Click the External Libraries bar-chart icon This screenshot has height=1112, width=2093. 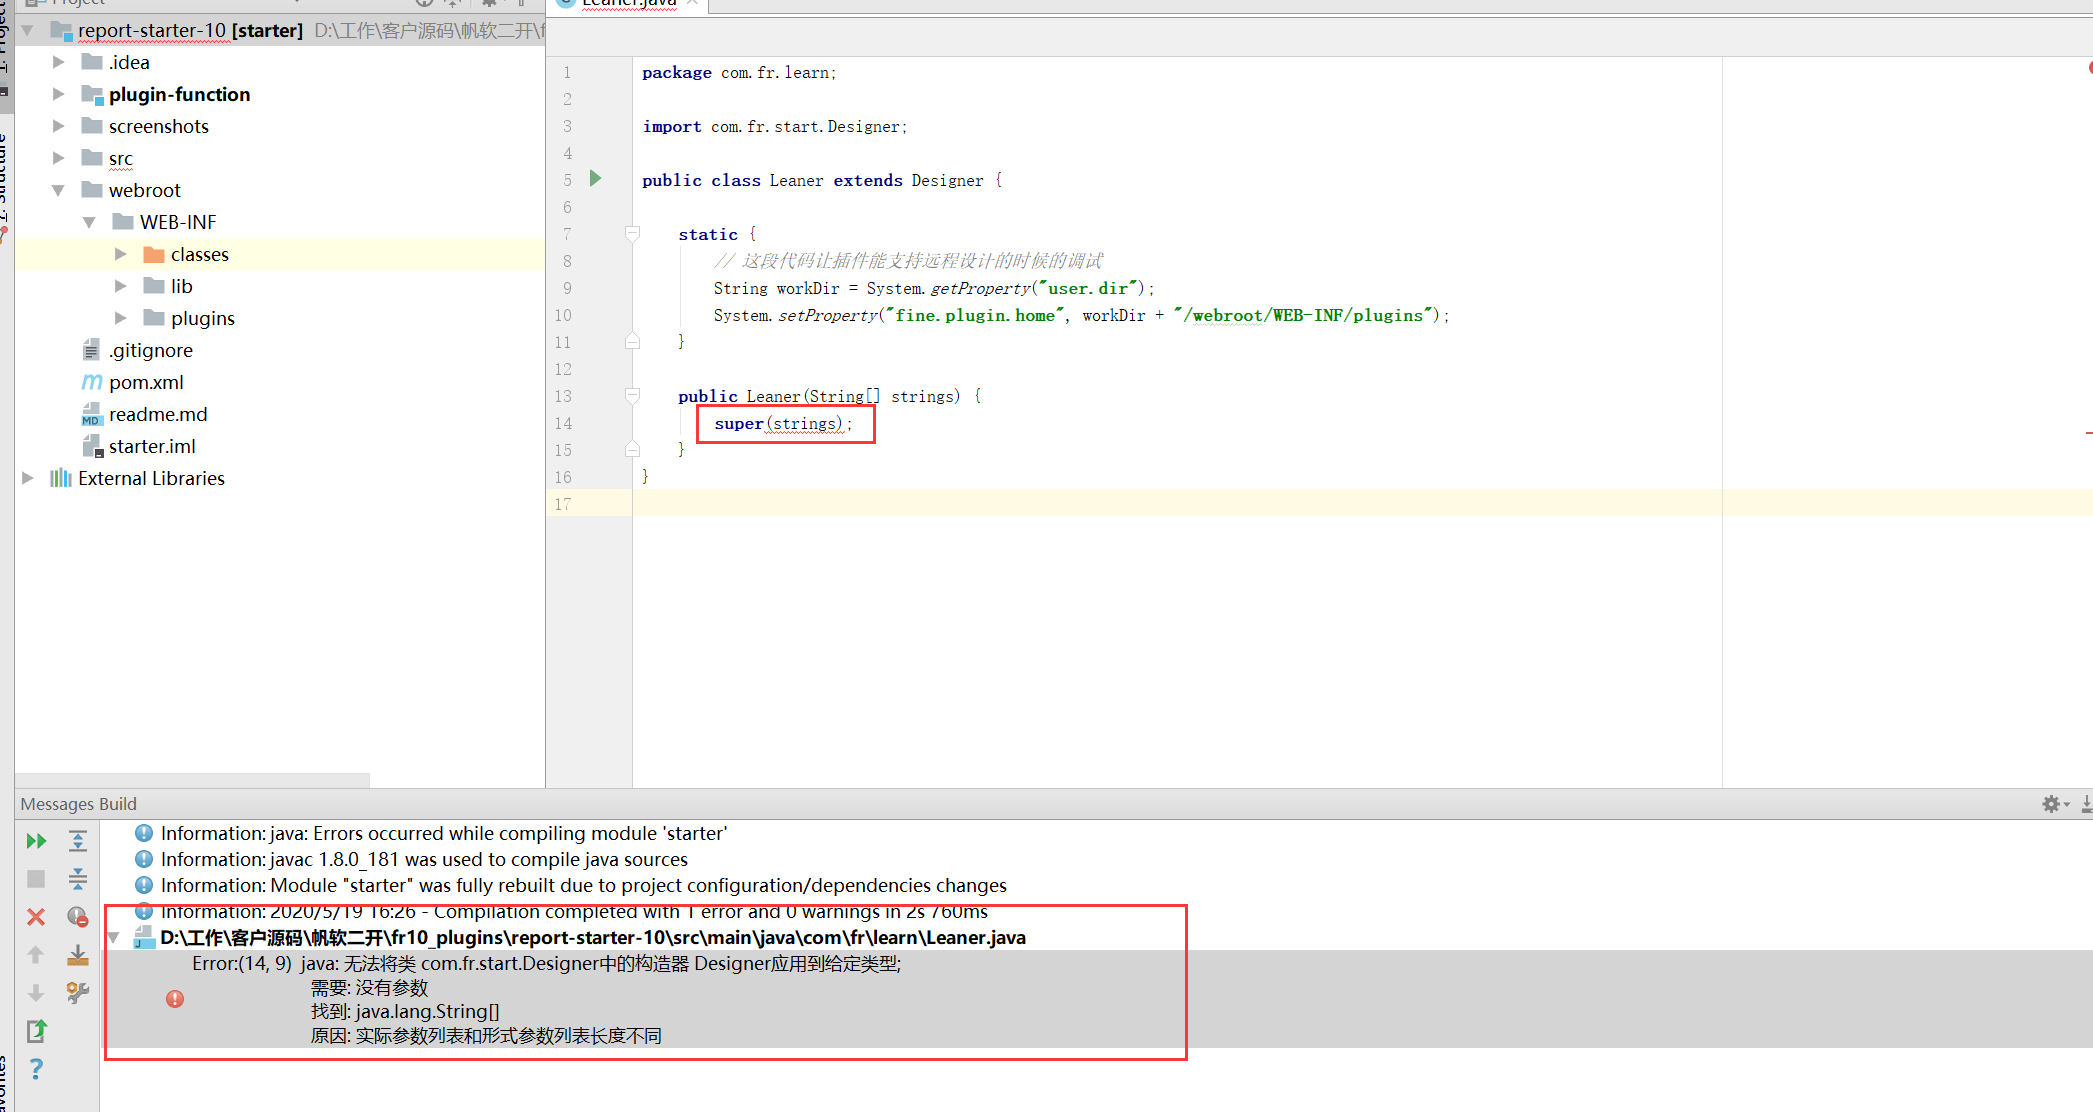tap(61, 478)
